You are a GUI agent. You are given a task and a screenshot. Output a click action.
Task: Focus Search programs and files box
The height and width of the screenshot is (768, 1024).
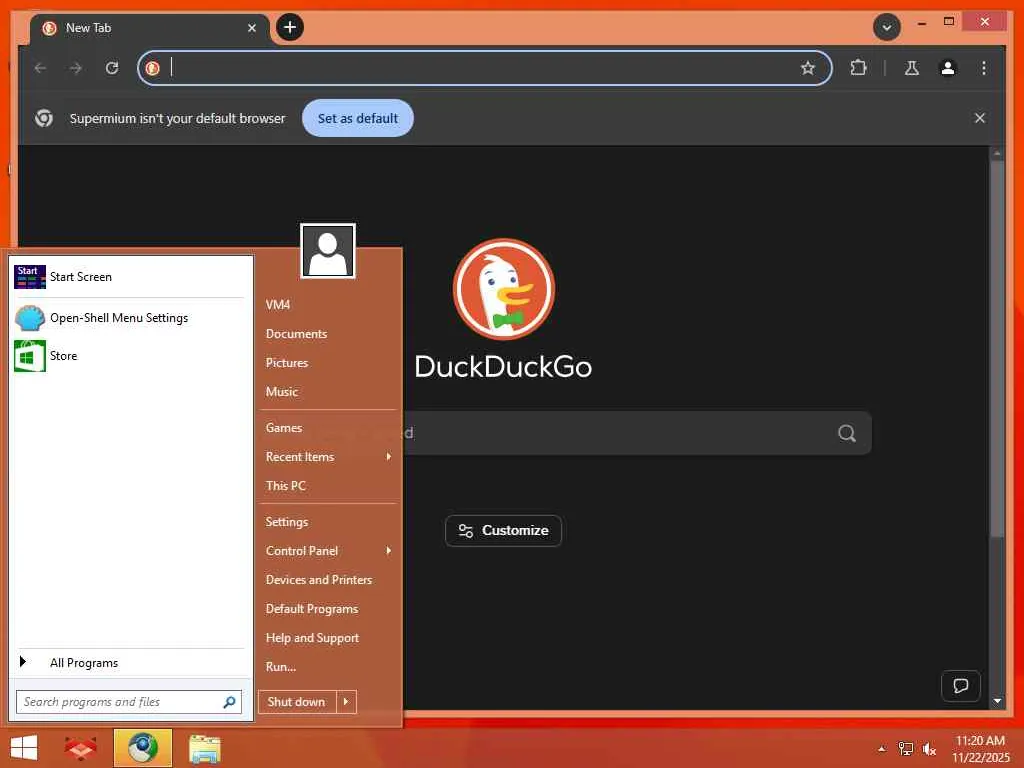coord(129,702)
